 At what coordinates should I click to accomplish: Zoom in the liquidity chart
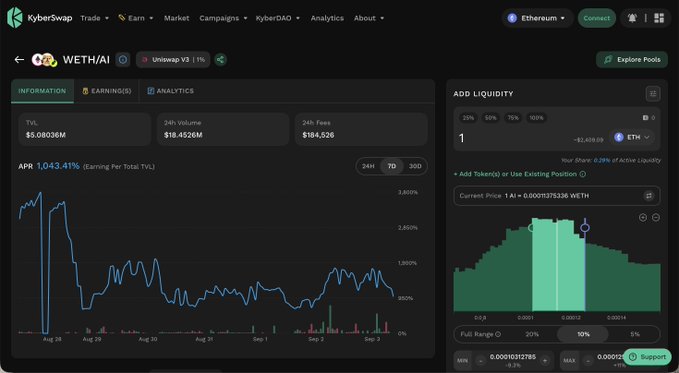pyautogui.click(x=643, y=217)
